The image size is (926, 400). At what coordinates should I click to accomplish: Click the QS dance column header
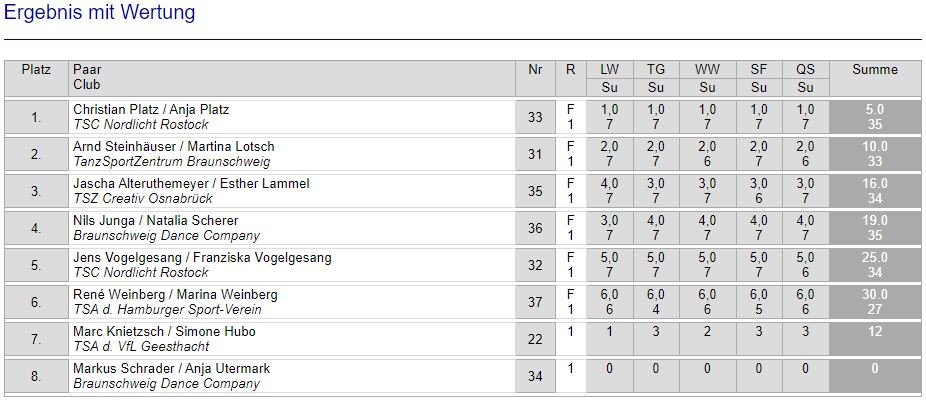805,70
